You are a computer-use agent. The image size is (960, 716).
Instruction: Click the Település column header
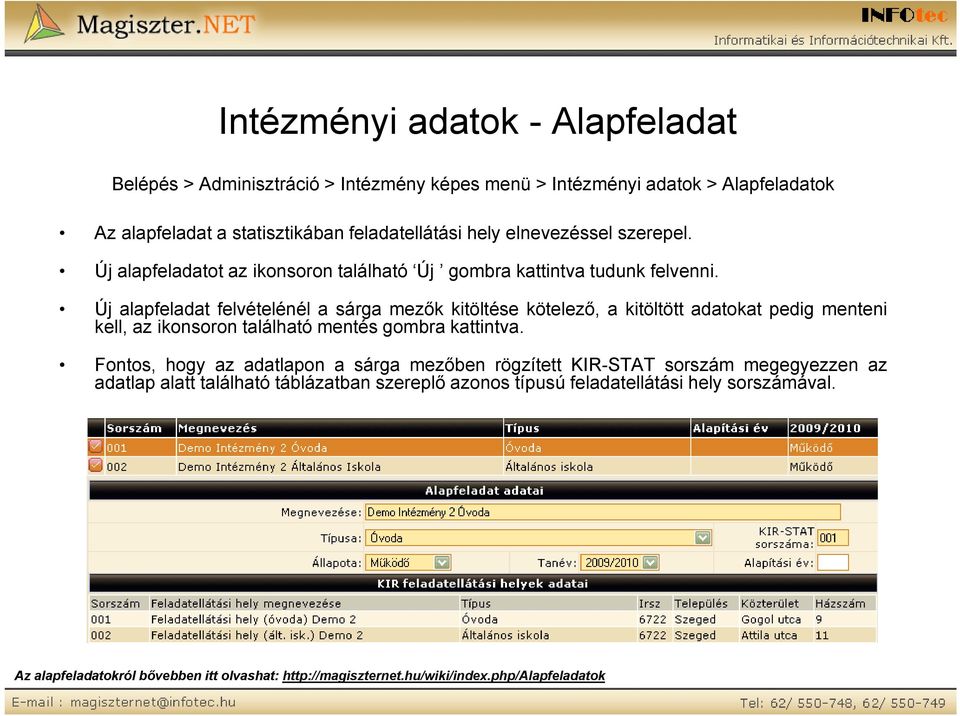tap(701, 603)
